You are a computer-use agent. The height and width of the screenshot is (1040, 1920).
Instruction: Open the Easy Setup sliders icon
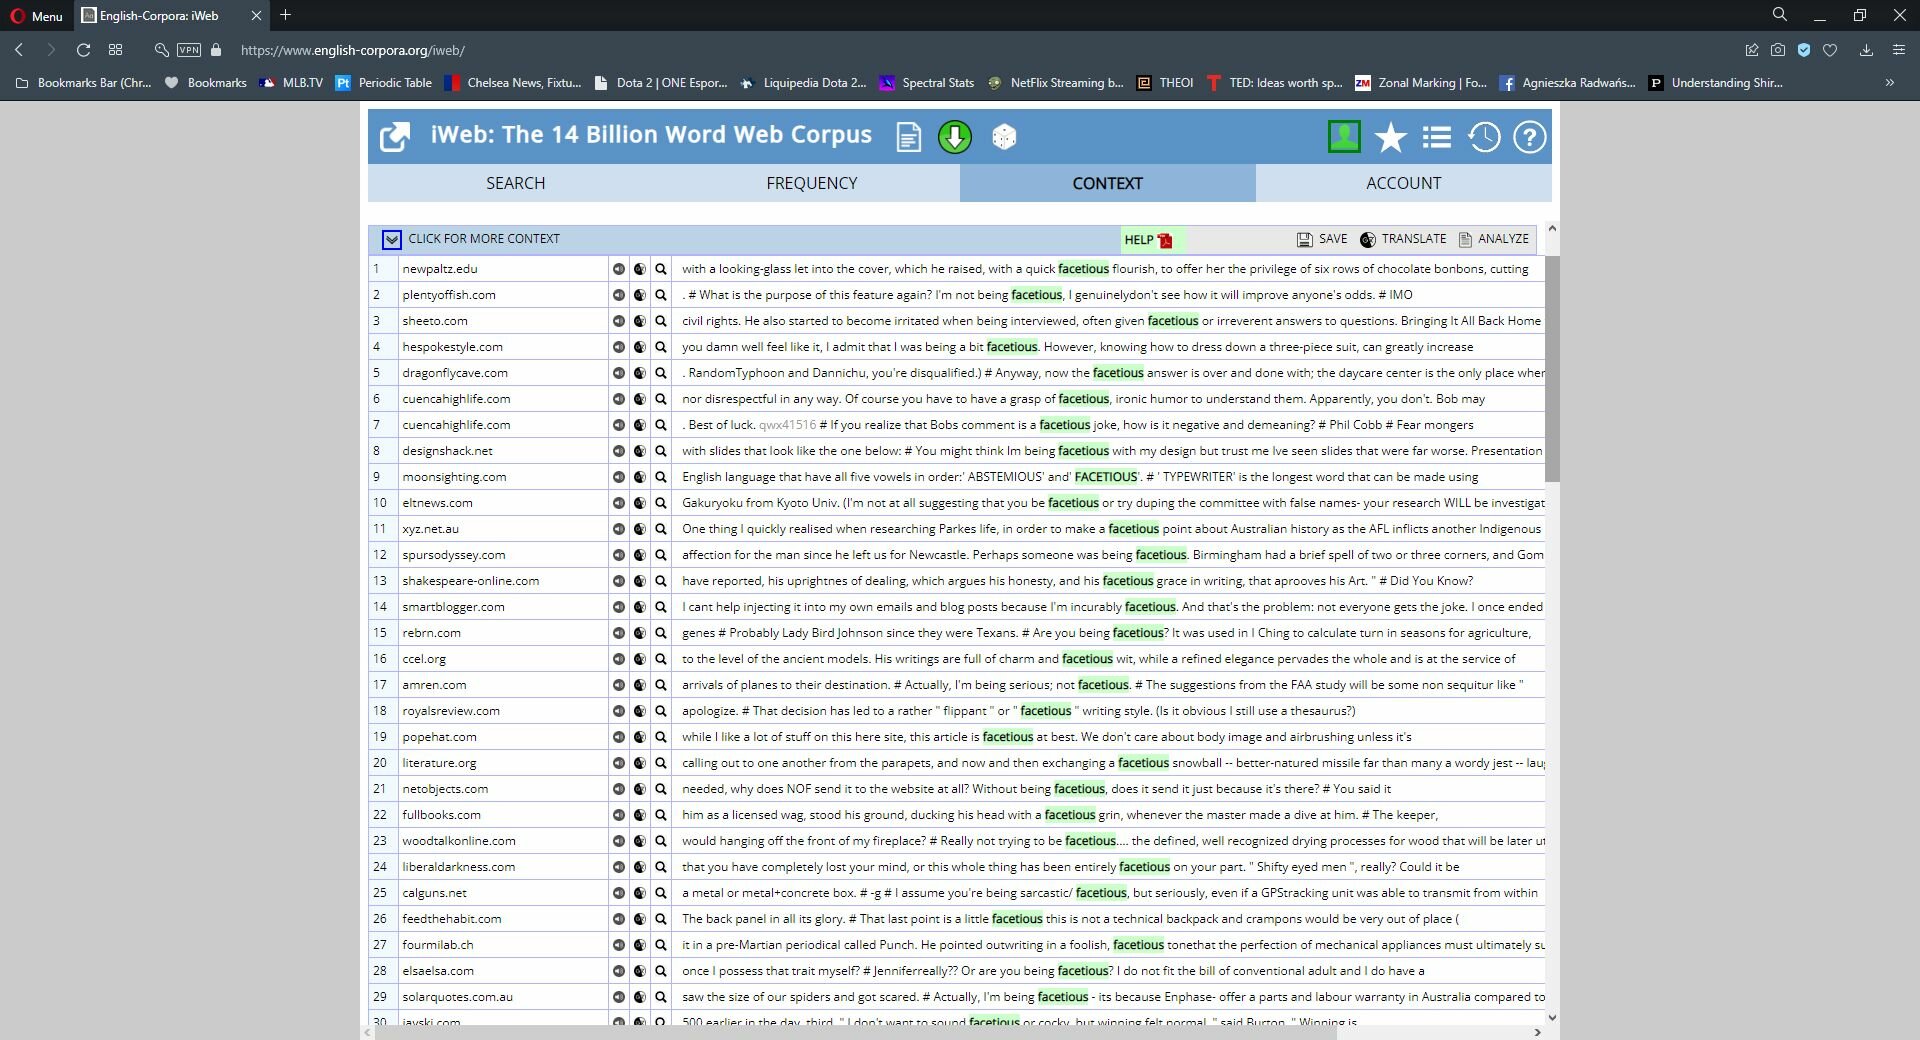click(1899, 50)
